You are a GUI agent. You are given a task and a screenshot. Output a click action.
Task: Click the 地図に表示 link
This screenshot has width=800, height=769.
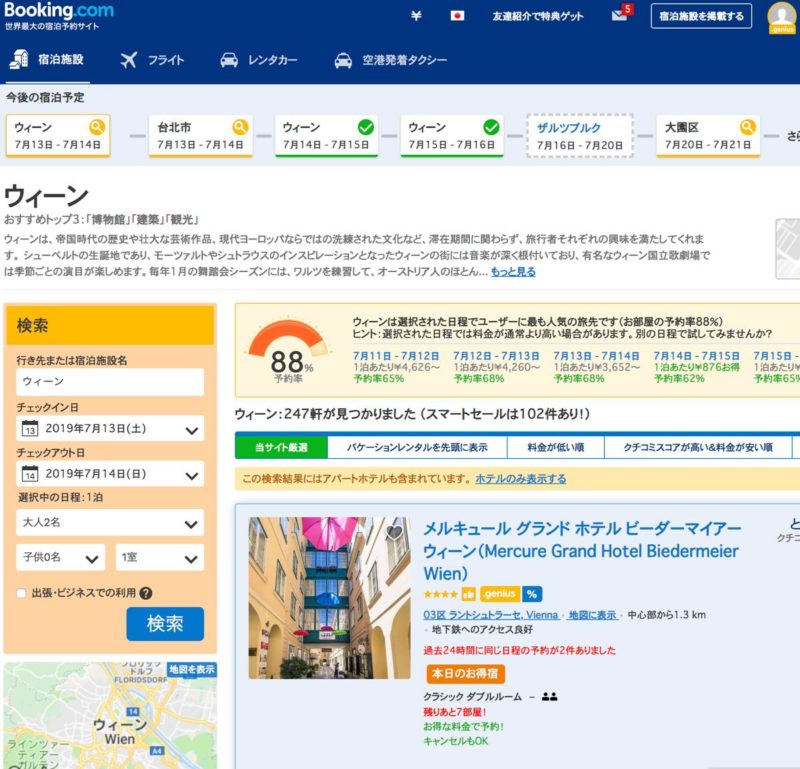coord(592,615)
